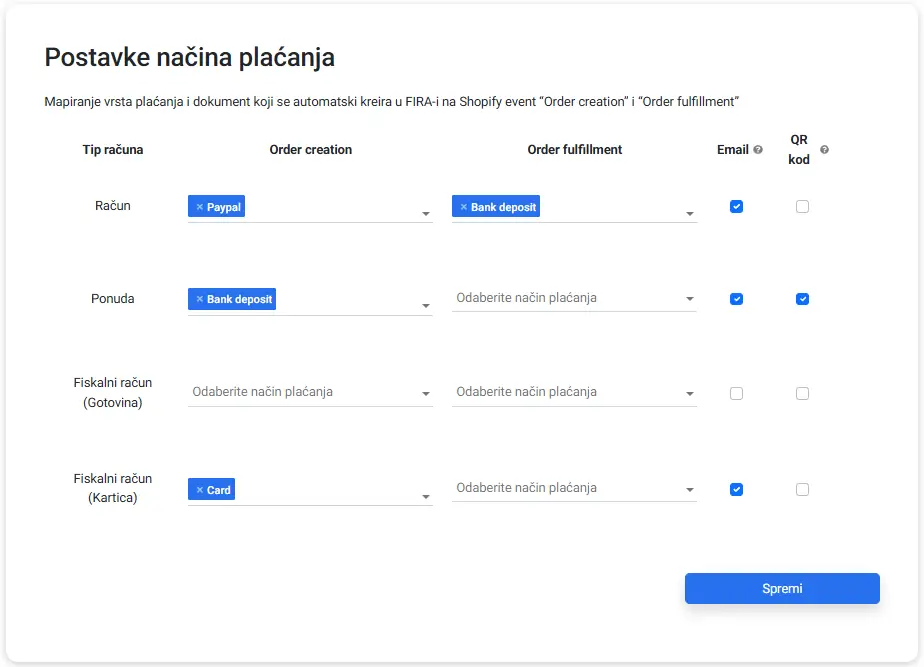Uncheck Email checkbox for Račun row
The height and width of the screenshot is (667, 924).
tap(736, 207)
